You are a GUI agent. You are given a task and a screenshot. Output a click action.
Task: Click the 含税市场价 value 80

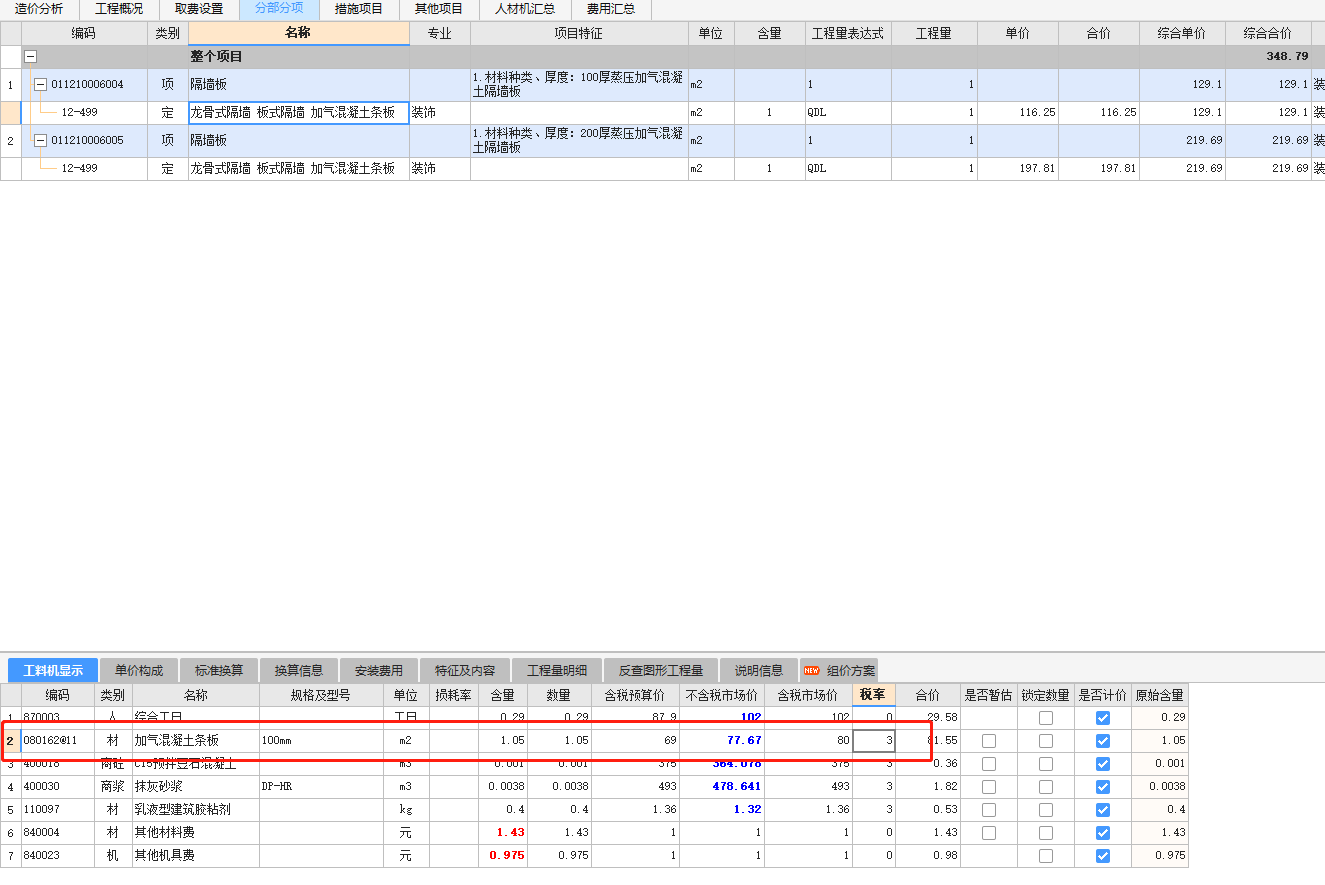click(x=809, y=741)
